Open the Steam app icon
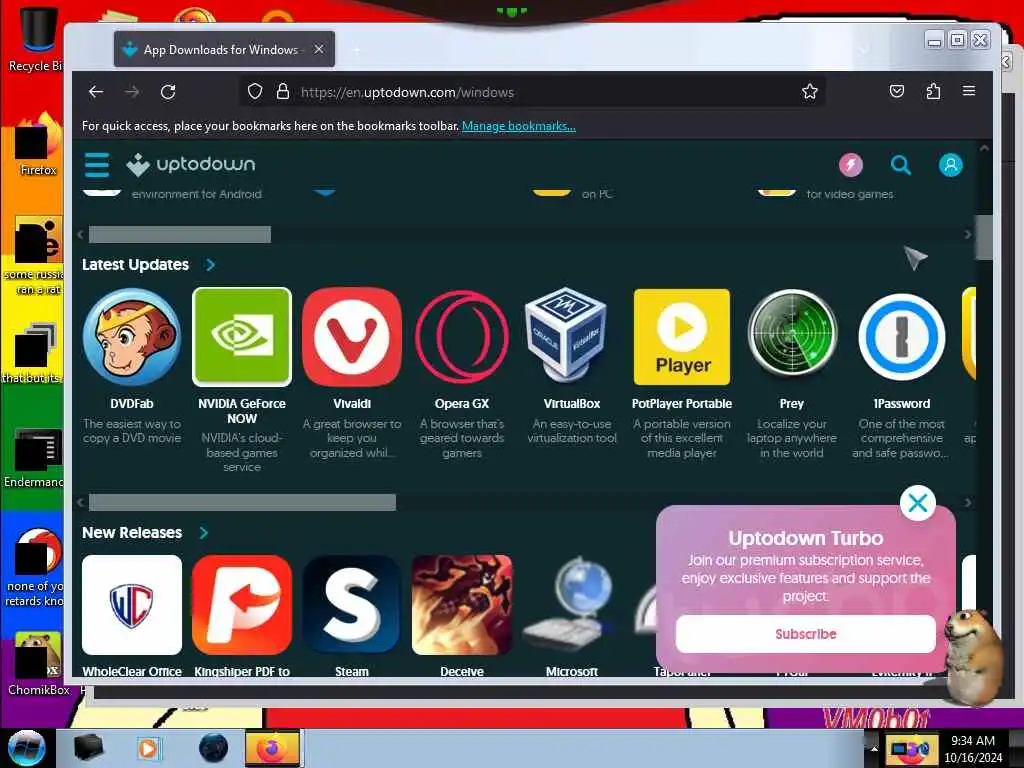 351,605
